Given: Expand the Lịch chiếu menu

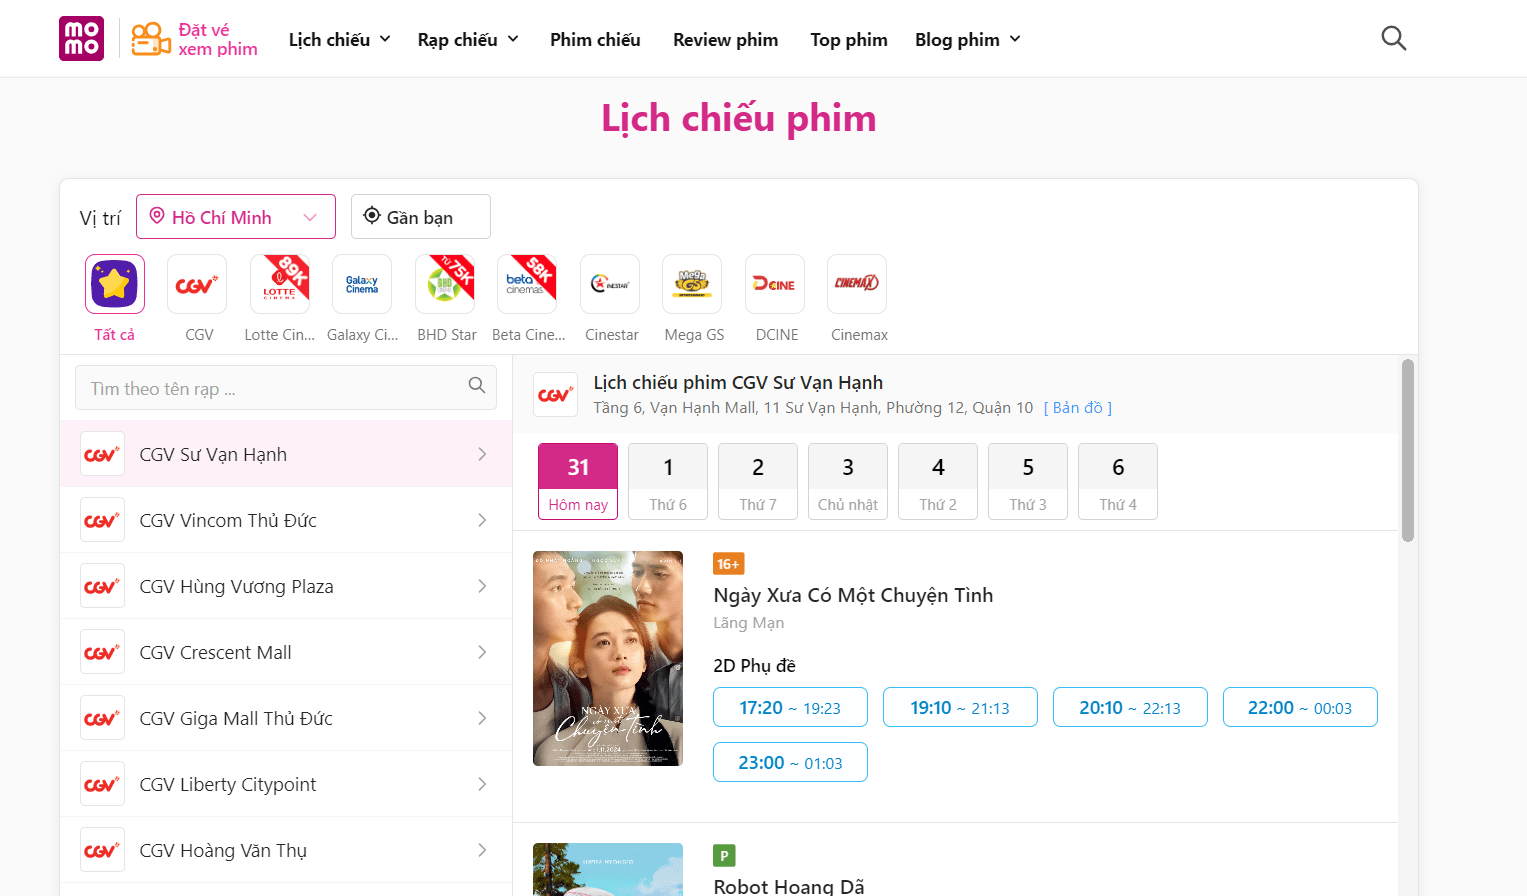Looking at the screenshot, I should pos(339,40).
